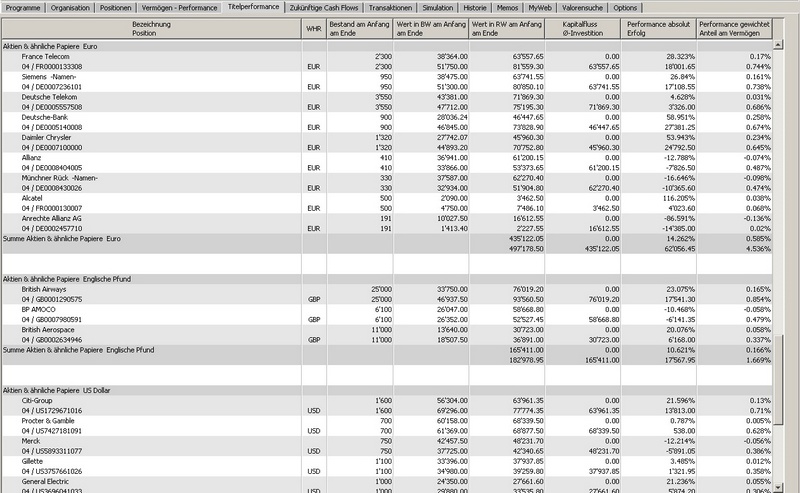The image size is (800, 493).
Task: Select the Münchner Rück -Namen- row
Action: (387, 183)
